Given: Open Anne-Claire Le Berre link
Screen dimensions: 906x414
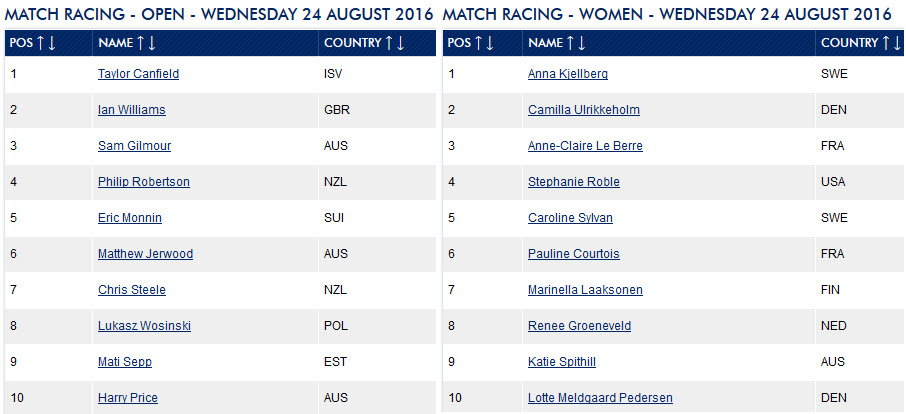Looking at the screenshot, I should pyautogui.click(x=585, y=146).
